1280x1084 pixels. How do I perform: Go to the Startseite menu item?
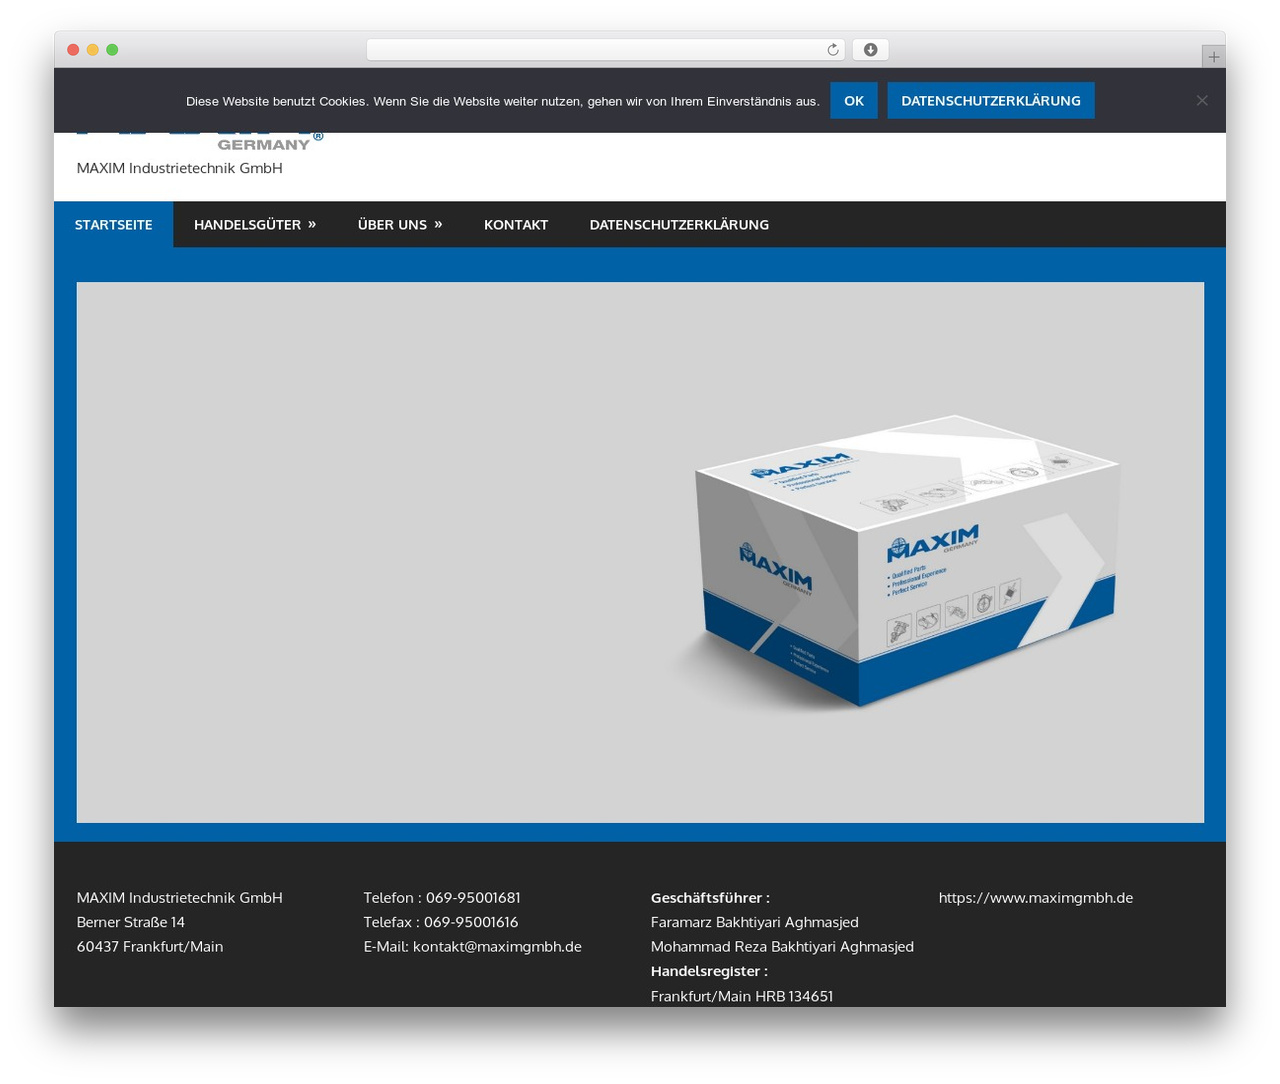[114, 224]
